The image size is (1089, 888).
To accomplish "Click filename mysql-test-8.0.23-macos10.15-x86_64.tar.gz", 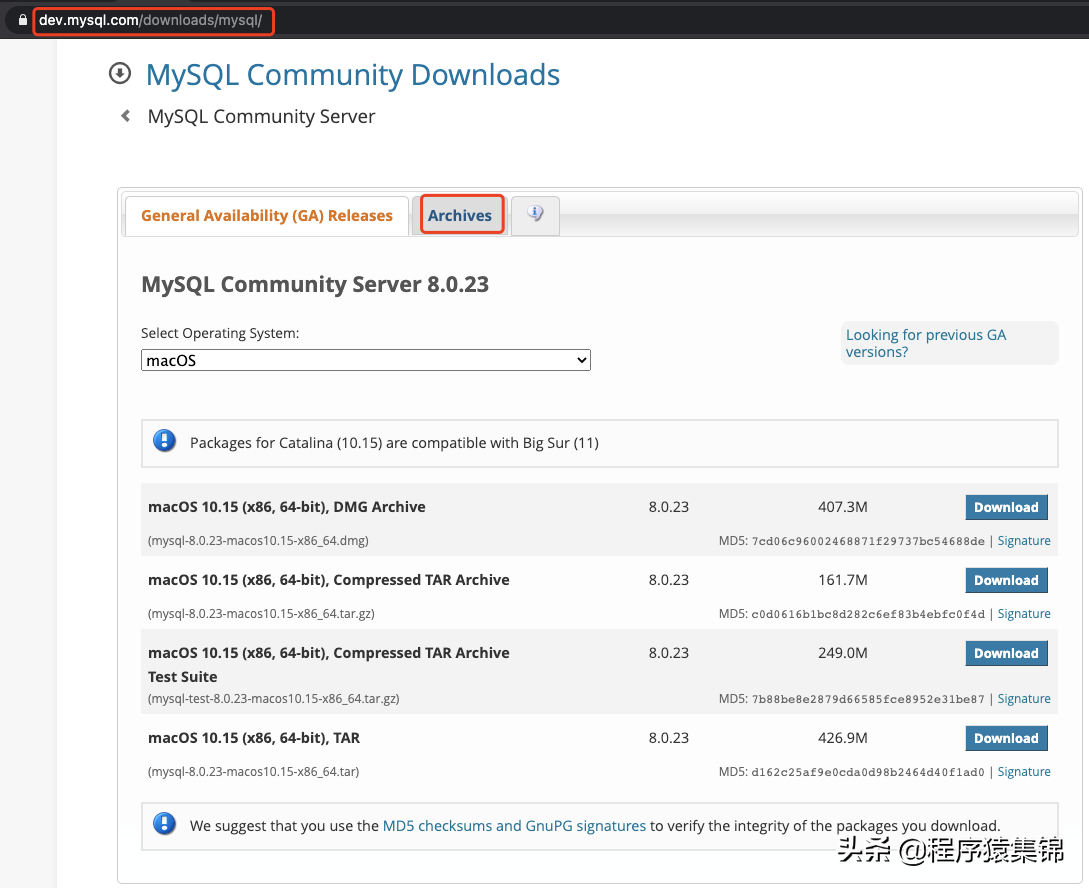I will [x=274, y=699].
